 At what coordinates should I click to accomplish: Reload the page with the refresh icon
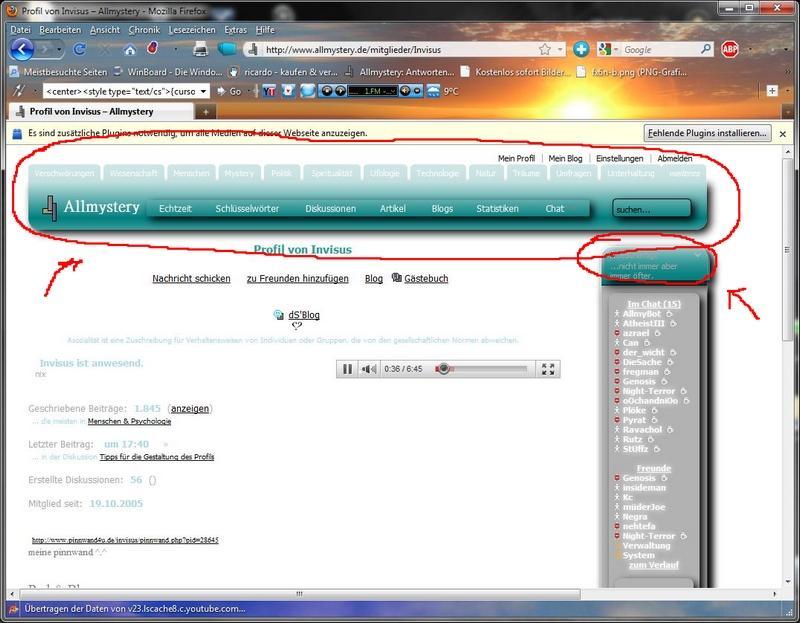80,49
